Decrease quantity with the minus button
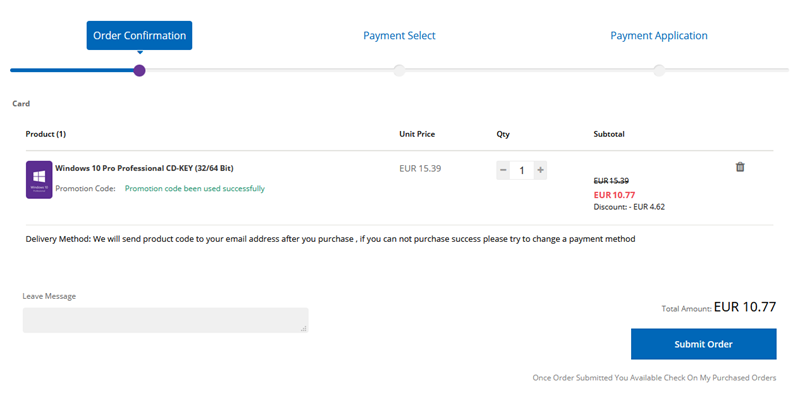This screenshot has width=800, height=407. (x=503, y=170)
